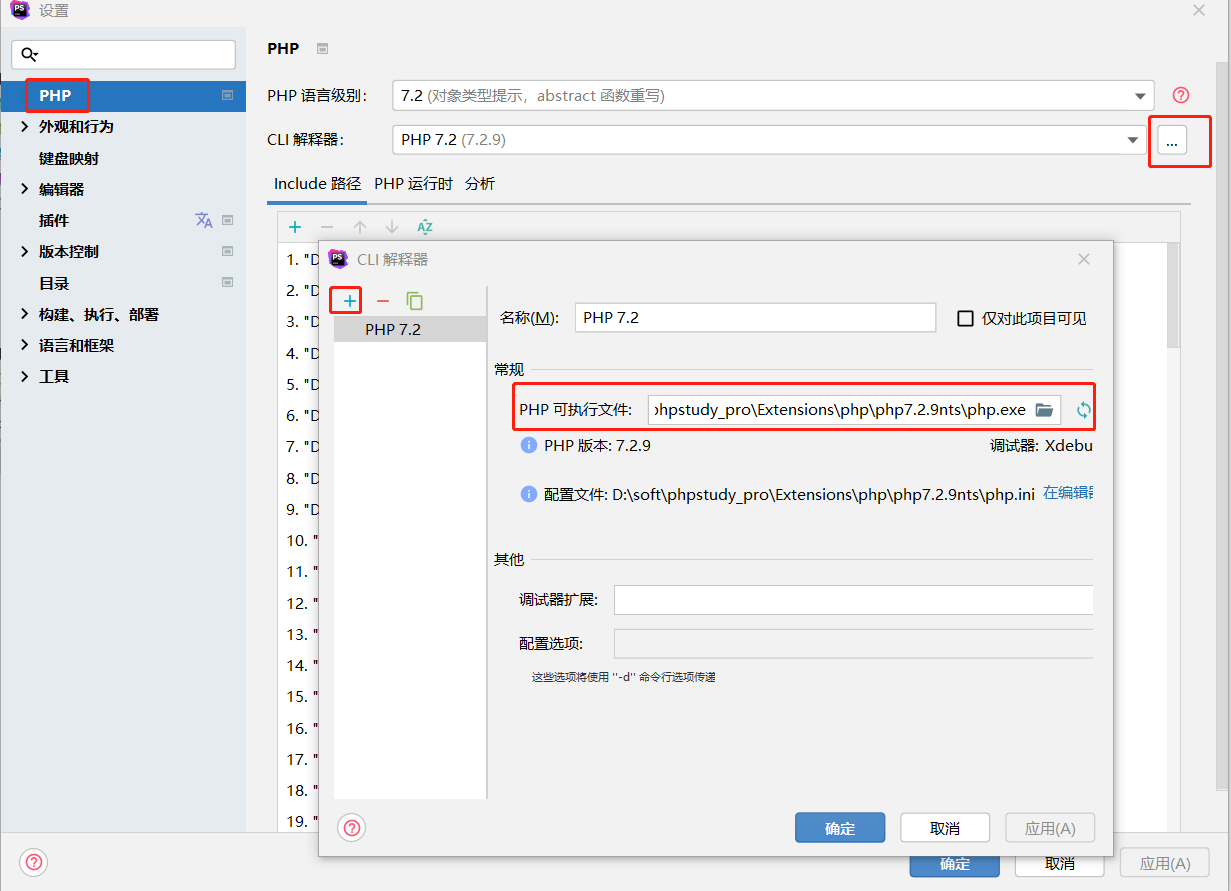The height and width of the screenshot is (891, 1231).
Task: Click help icon in CLI interpreter dialog
Action: pyautogui.click(x=353, y=827)
